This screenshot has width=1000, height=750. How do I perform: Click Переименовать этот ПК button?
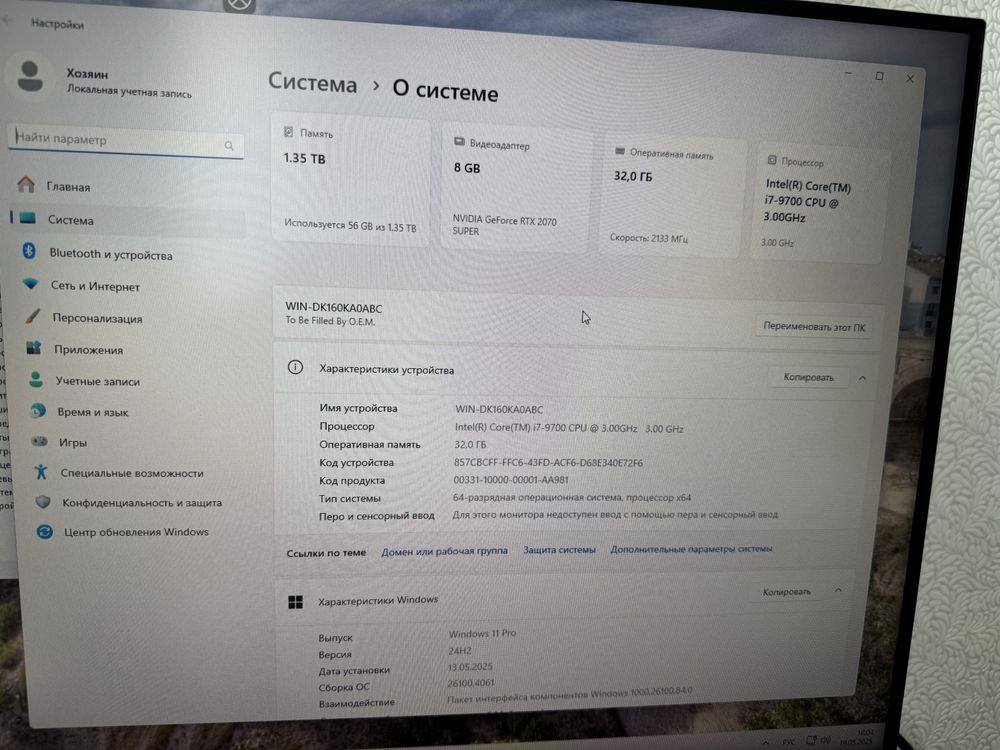tap(814, 327)
